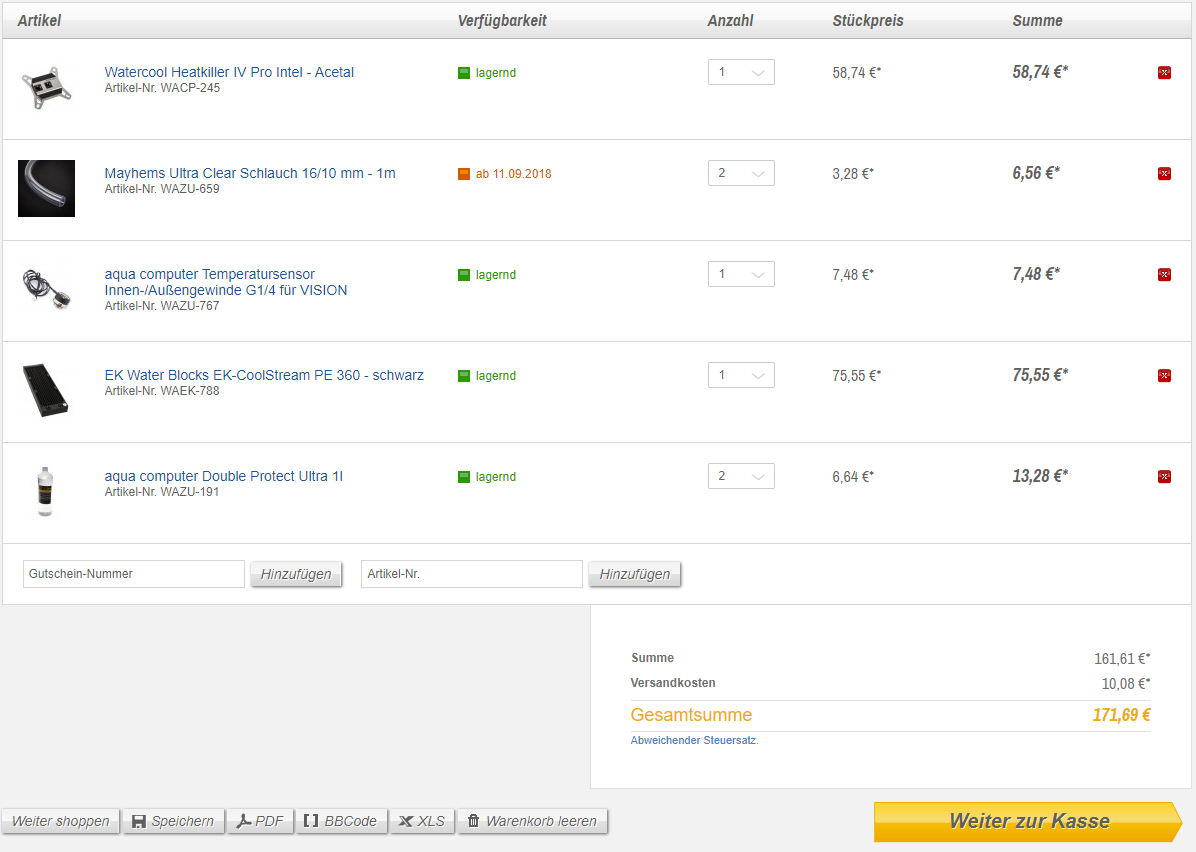Export cart as XLS
1196x852 pixels.
click(423, 821)
